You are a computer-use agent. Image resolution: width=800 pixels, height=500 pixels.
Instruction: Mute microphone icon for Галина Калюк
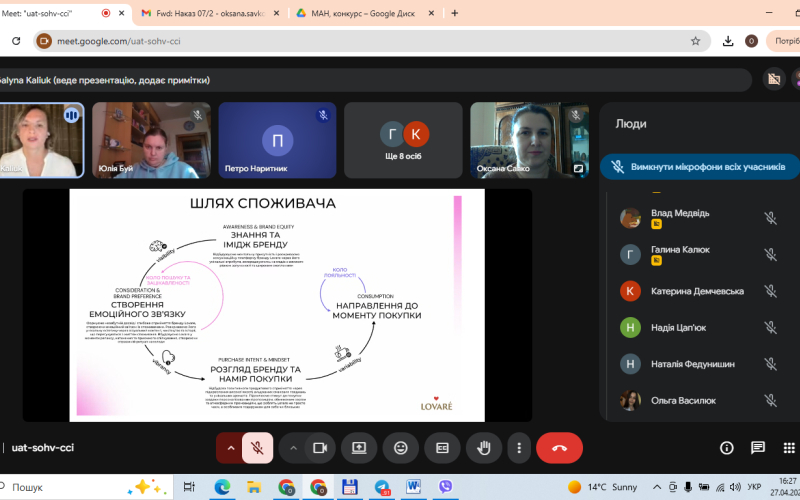point(770,255)
